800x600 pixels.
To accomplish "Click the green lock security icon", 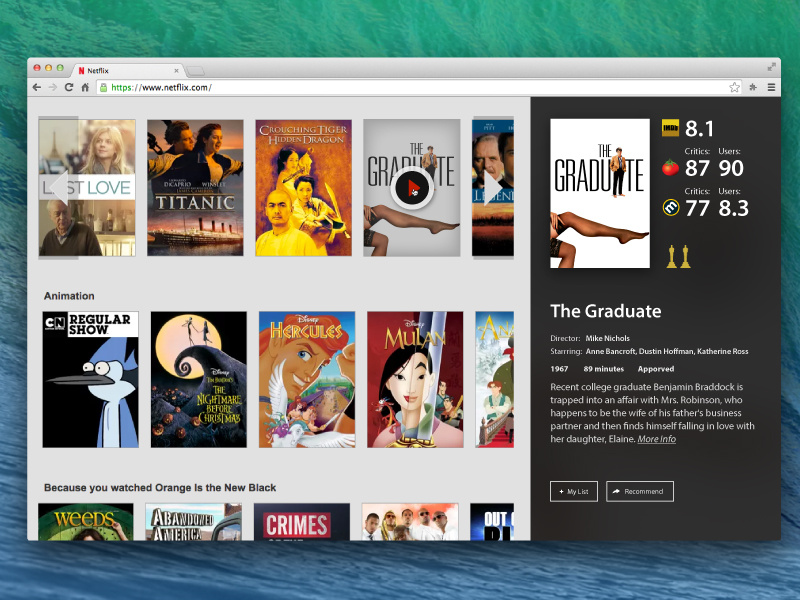I will (104, 87).
